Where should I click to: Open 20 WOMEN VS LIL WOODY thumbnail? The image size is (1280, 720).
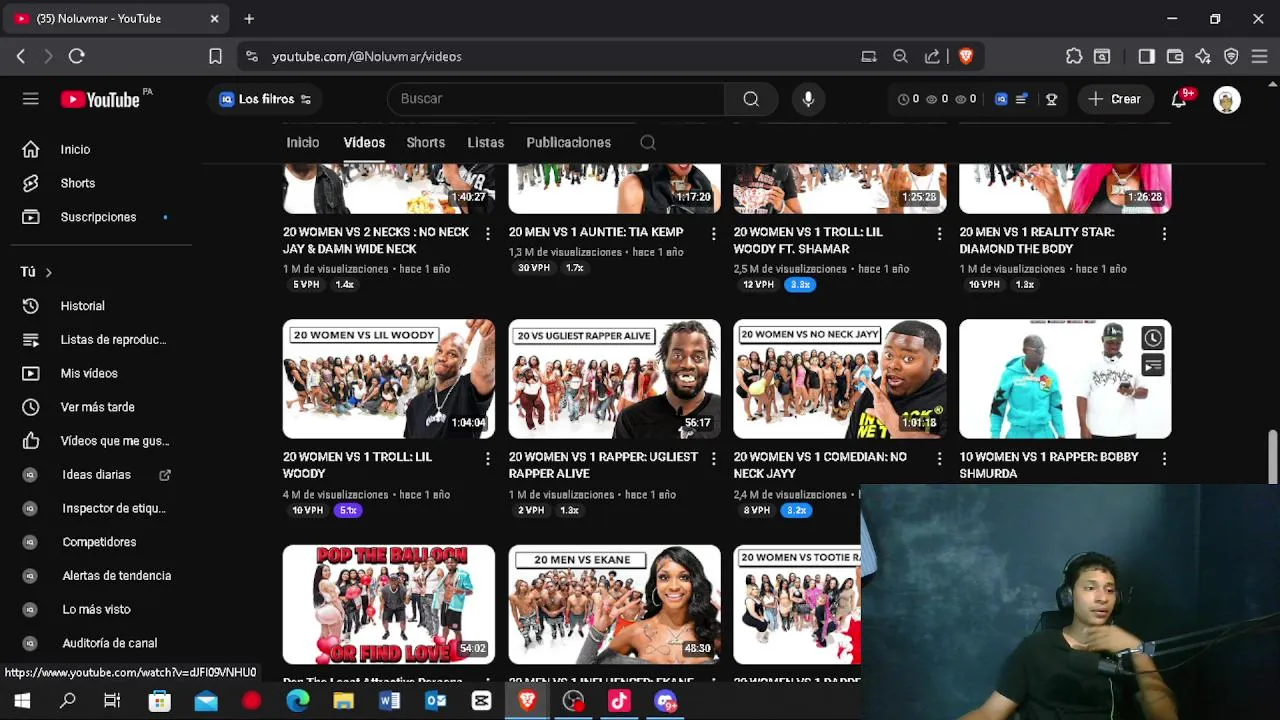click(x=389, y=379)
